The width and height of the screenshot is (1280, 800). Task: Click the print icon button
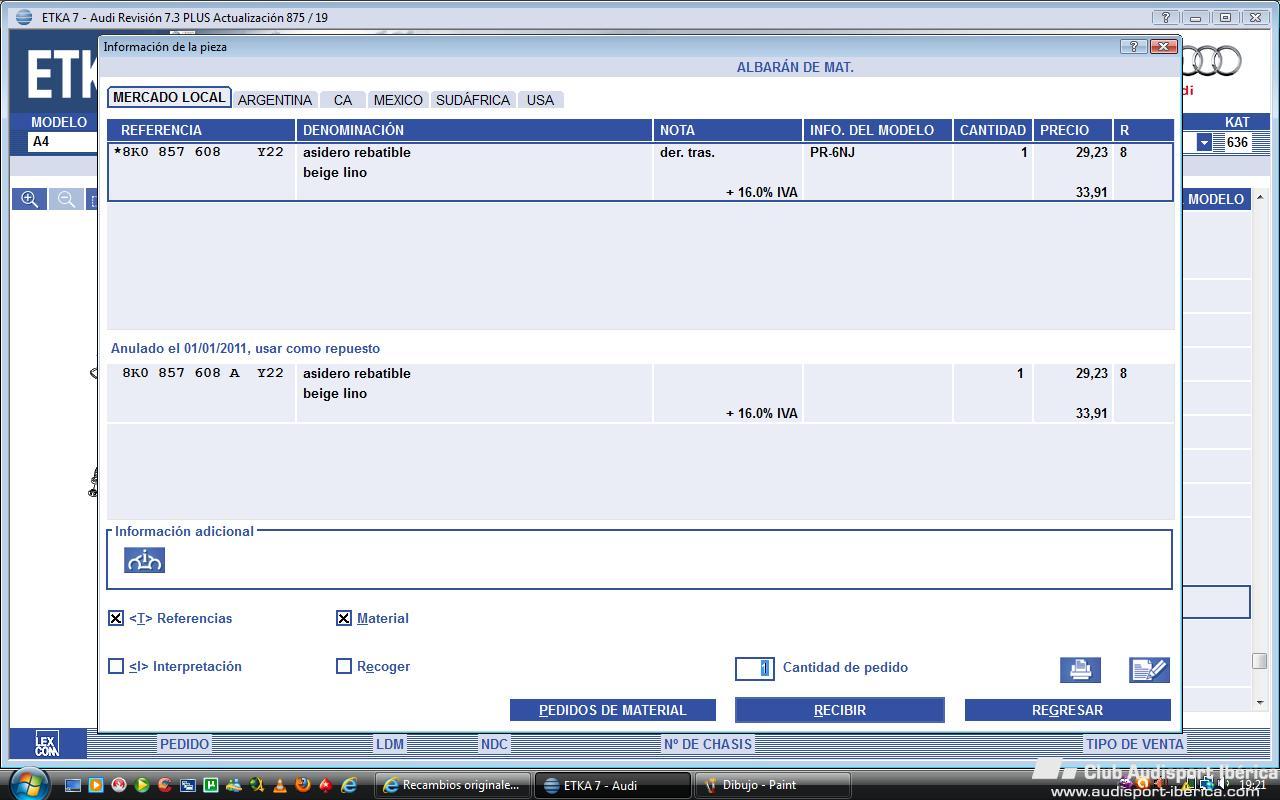click(1080, 670)
